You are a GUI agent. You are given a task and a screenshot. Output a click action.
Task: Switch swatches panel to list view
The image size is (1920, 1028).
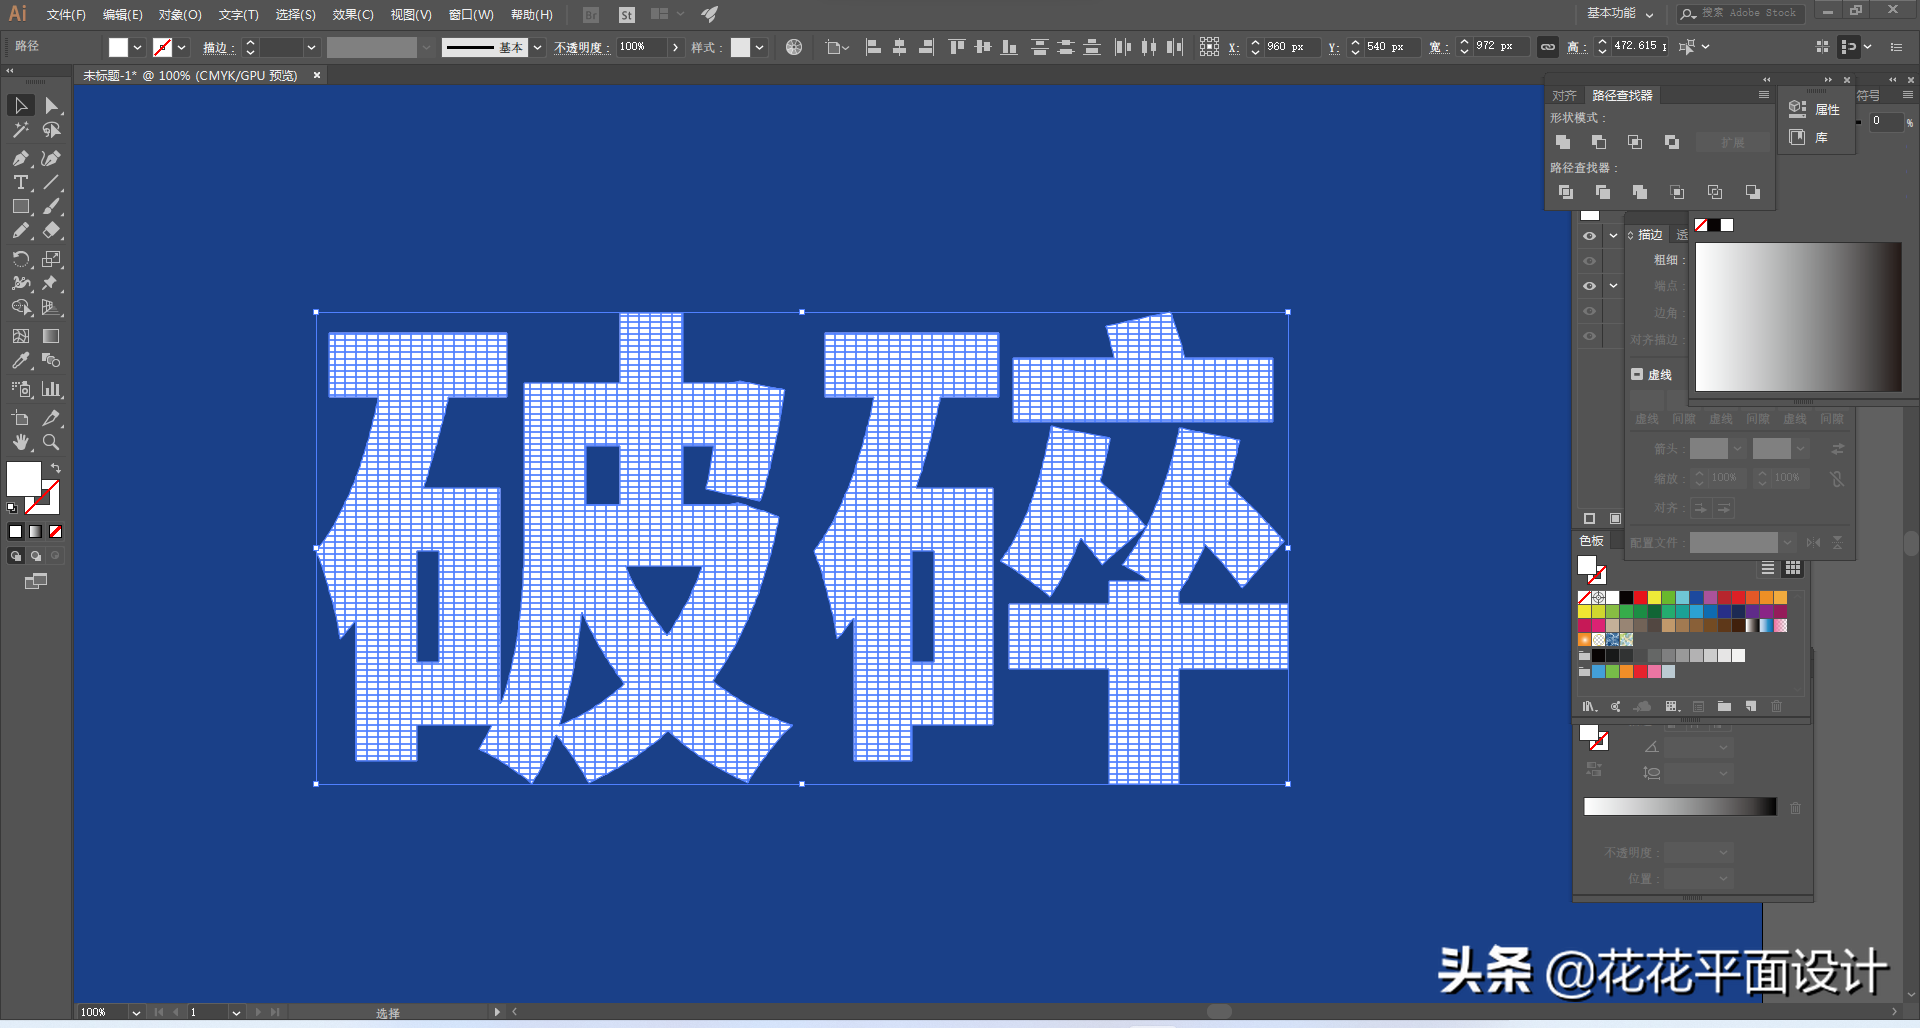pyautogui.click(x=1768, y=568)
